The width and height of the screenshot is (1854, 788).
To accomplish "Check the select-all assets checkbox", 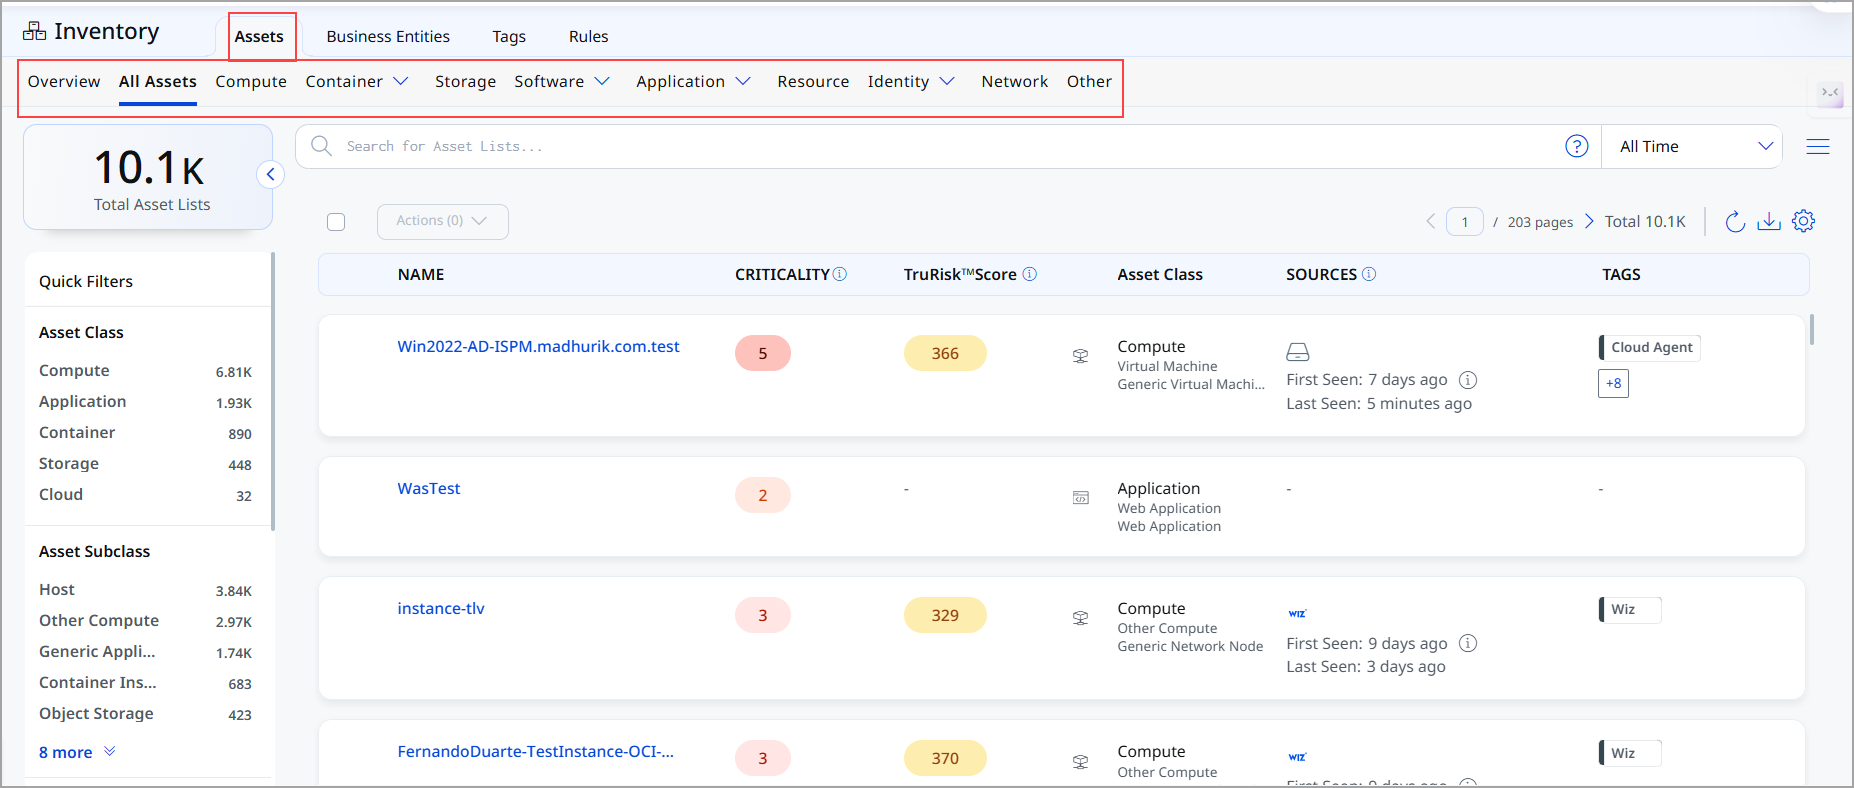I will click(x=336, y=222).
